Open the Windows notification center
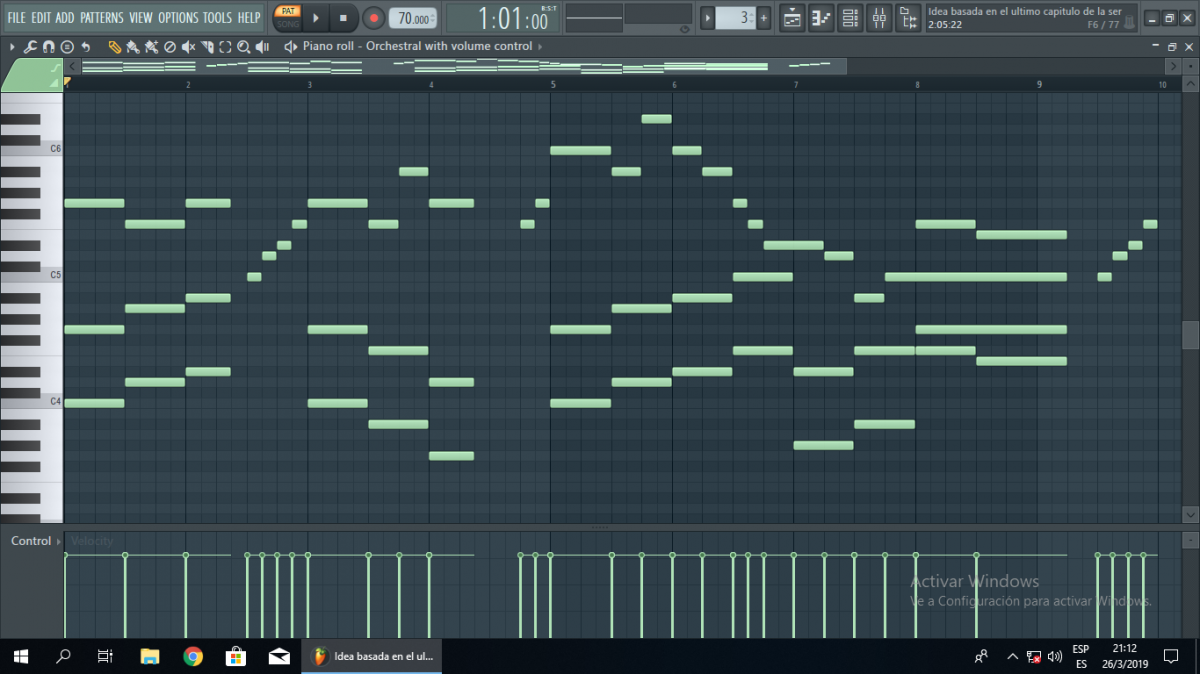Viewport: 1200px width, 674px height. 1171,656
